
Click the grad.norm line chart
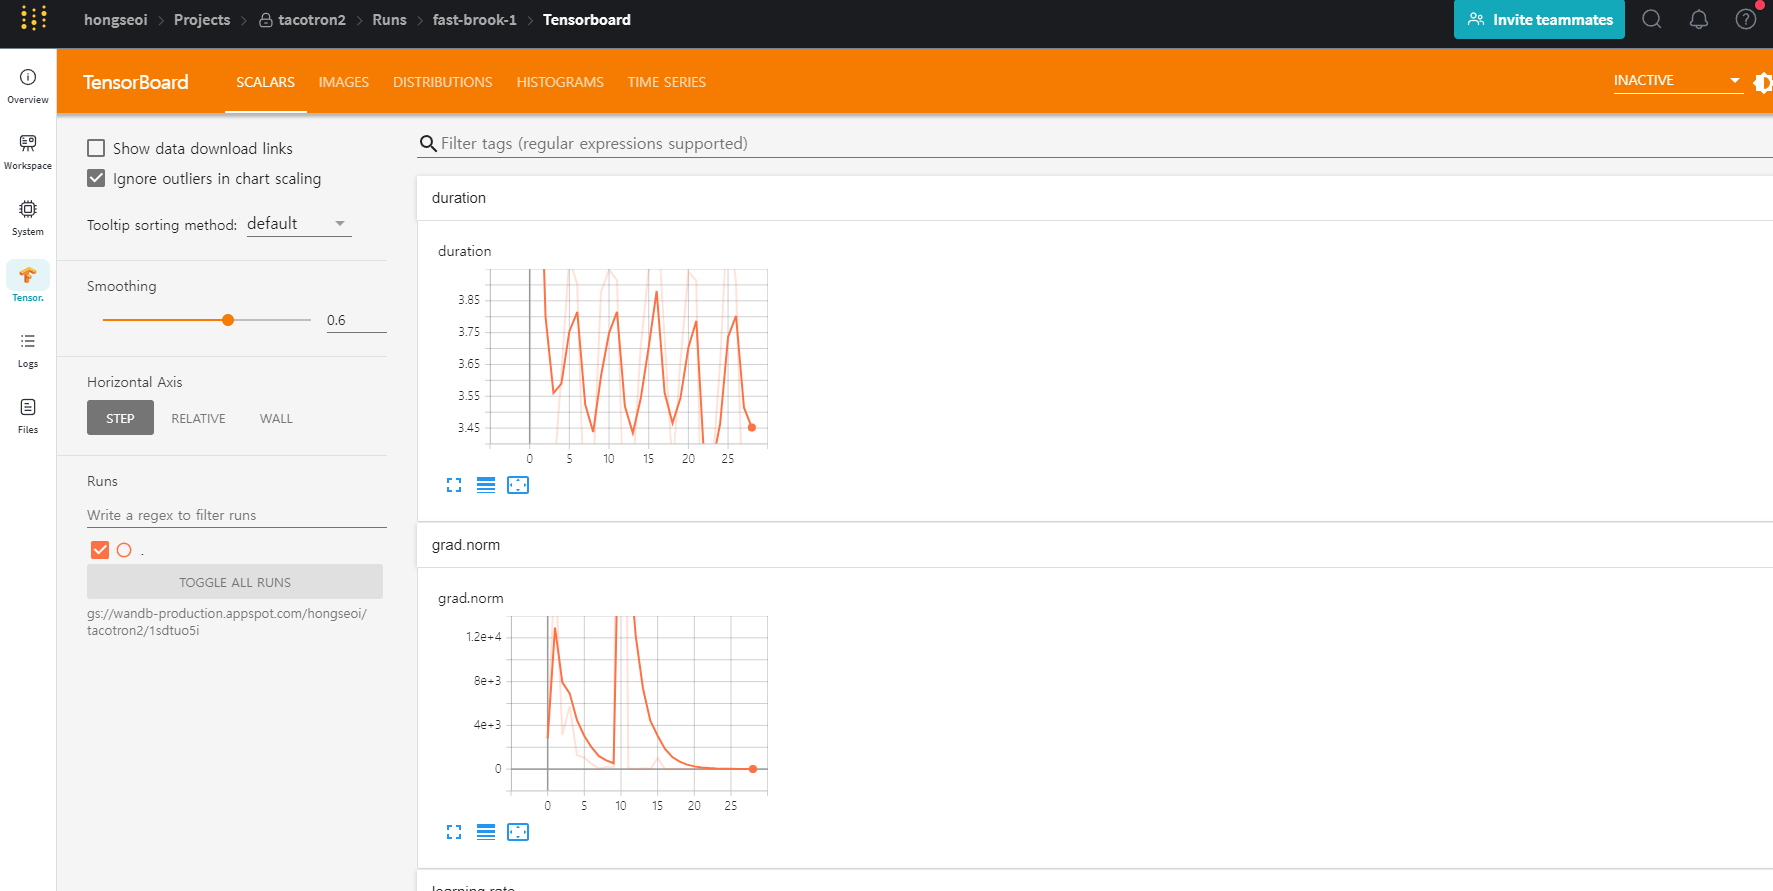point(639,704)
